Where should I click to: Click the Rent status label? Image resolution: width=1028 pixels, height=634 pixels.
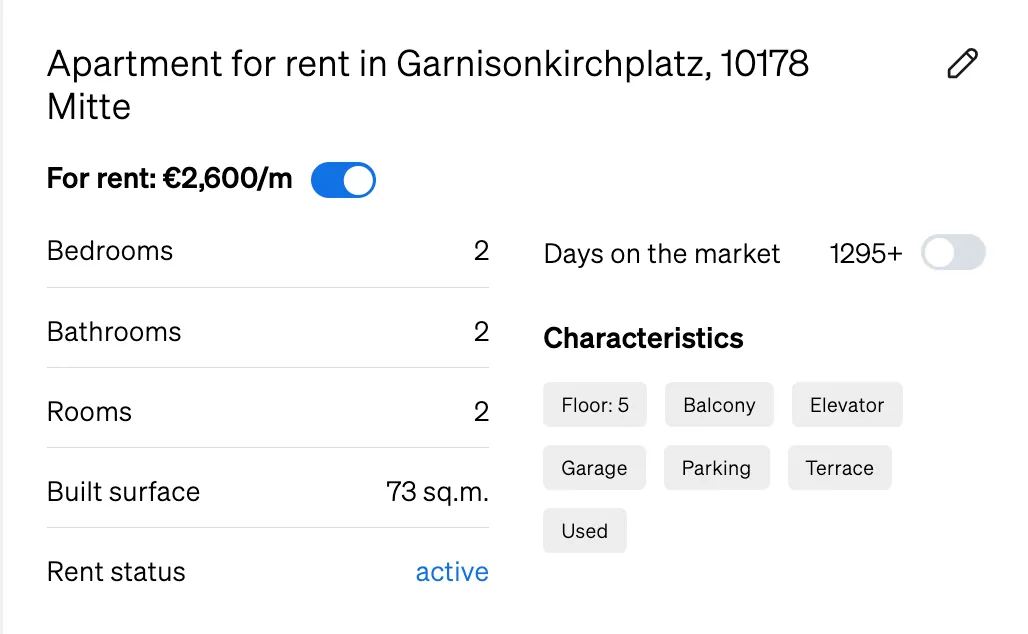pos(116,572)
